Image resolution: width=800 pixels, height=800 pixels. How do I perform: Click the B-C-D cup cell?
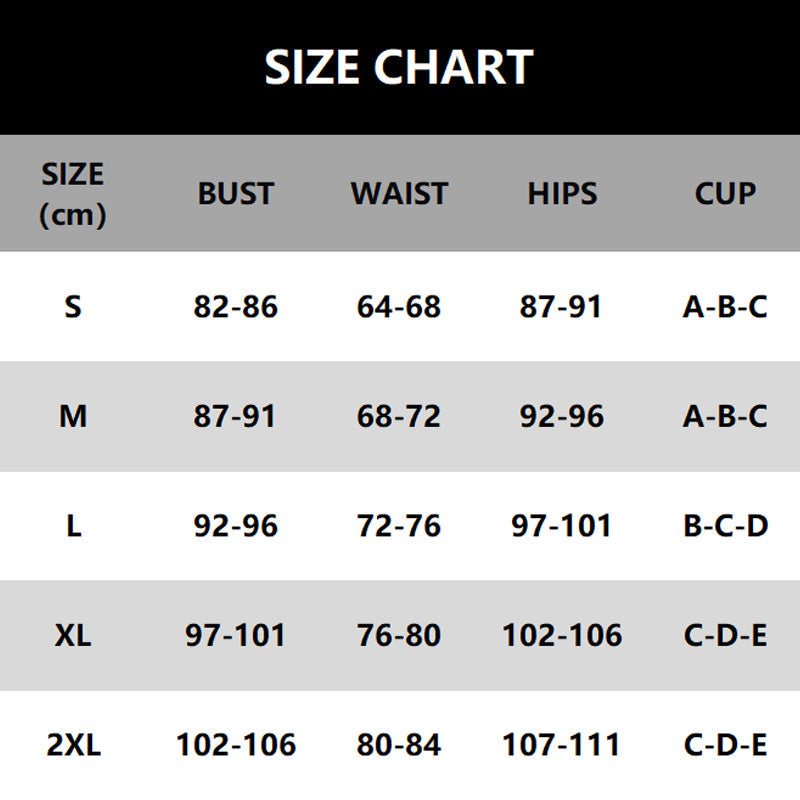pos(725,526)
